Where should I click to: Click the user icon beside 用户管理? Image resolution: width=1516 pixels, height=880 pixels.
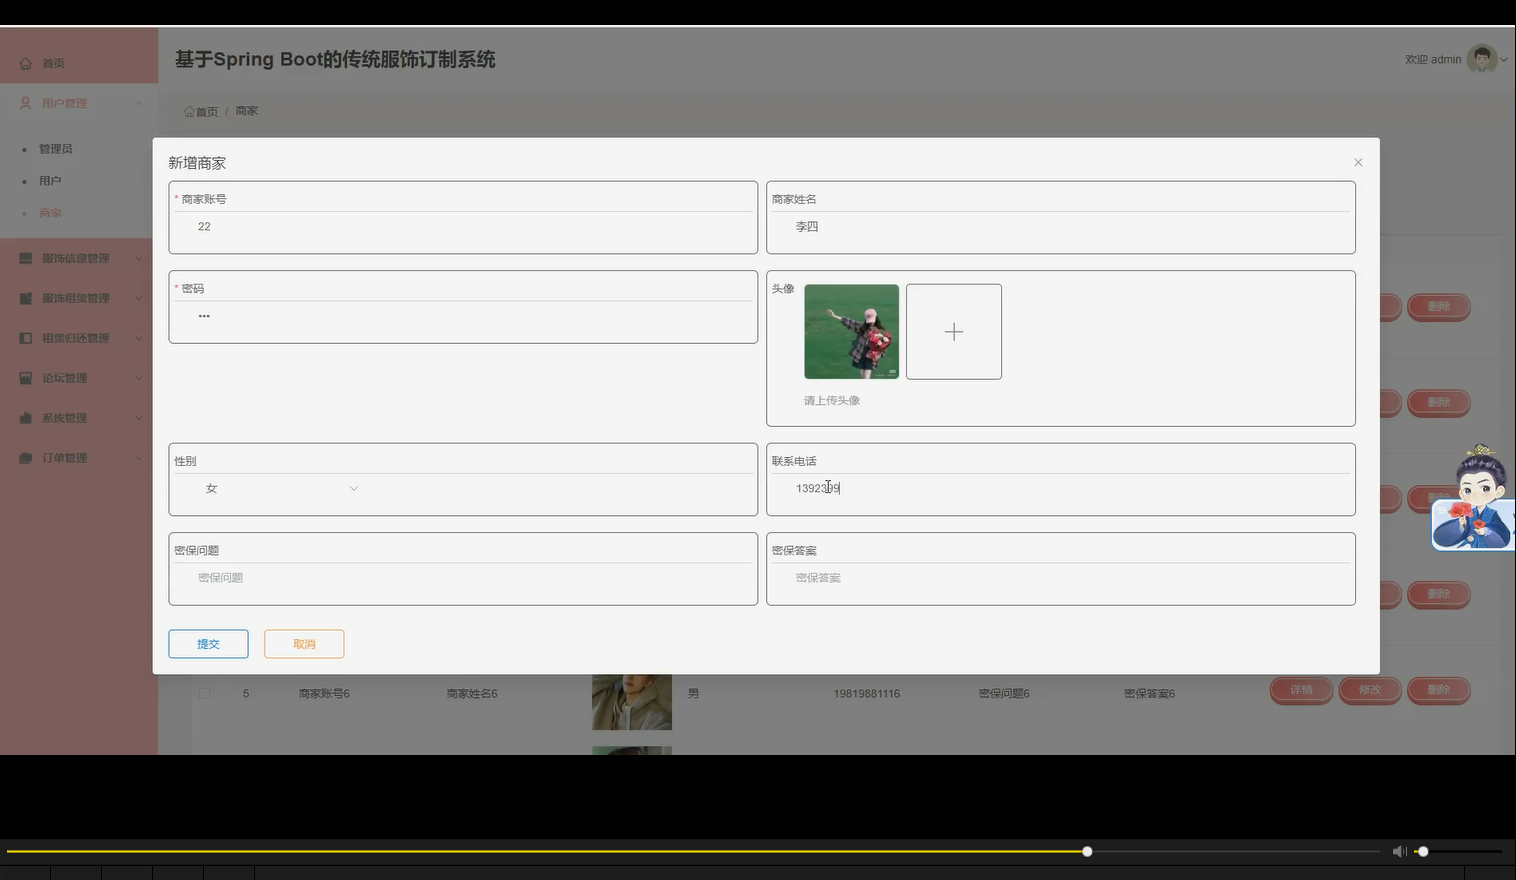pyautogui.click(x=26, y=103)
